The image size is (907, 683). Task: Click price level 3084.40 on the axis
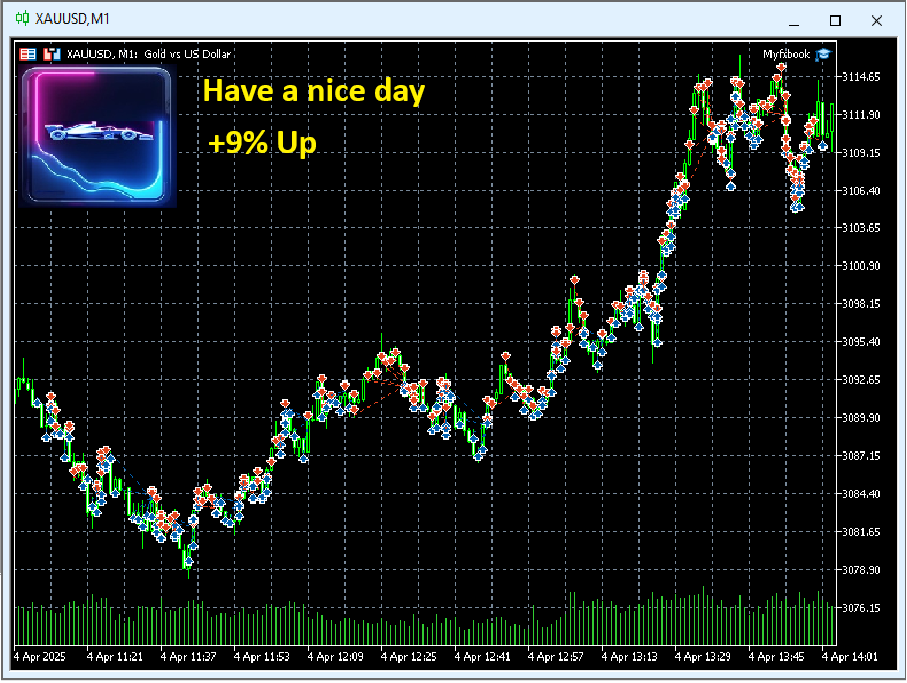point(861,494)
